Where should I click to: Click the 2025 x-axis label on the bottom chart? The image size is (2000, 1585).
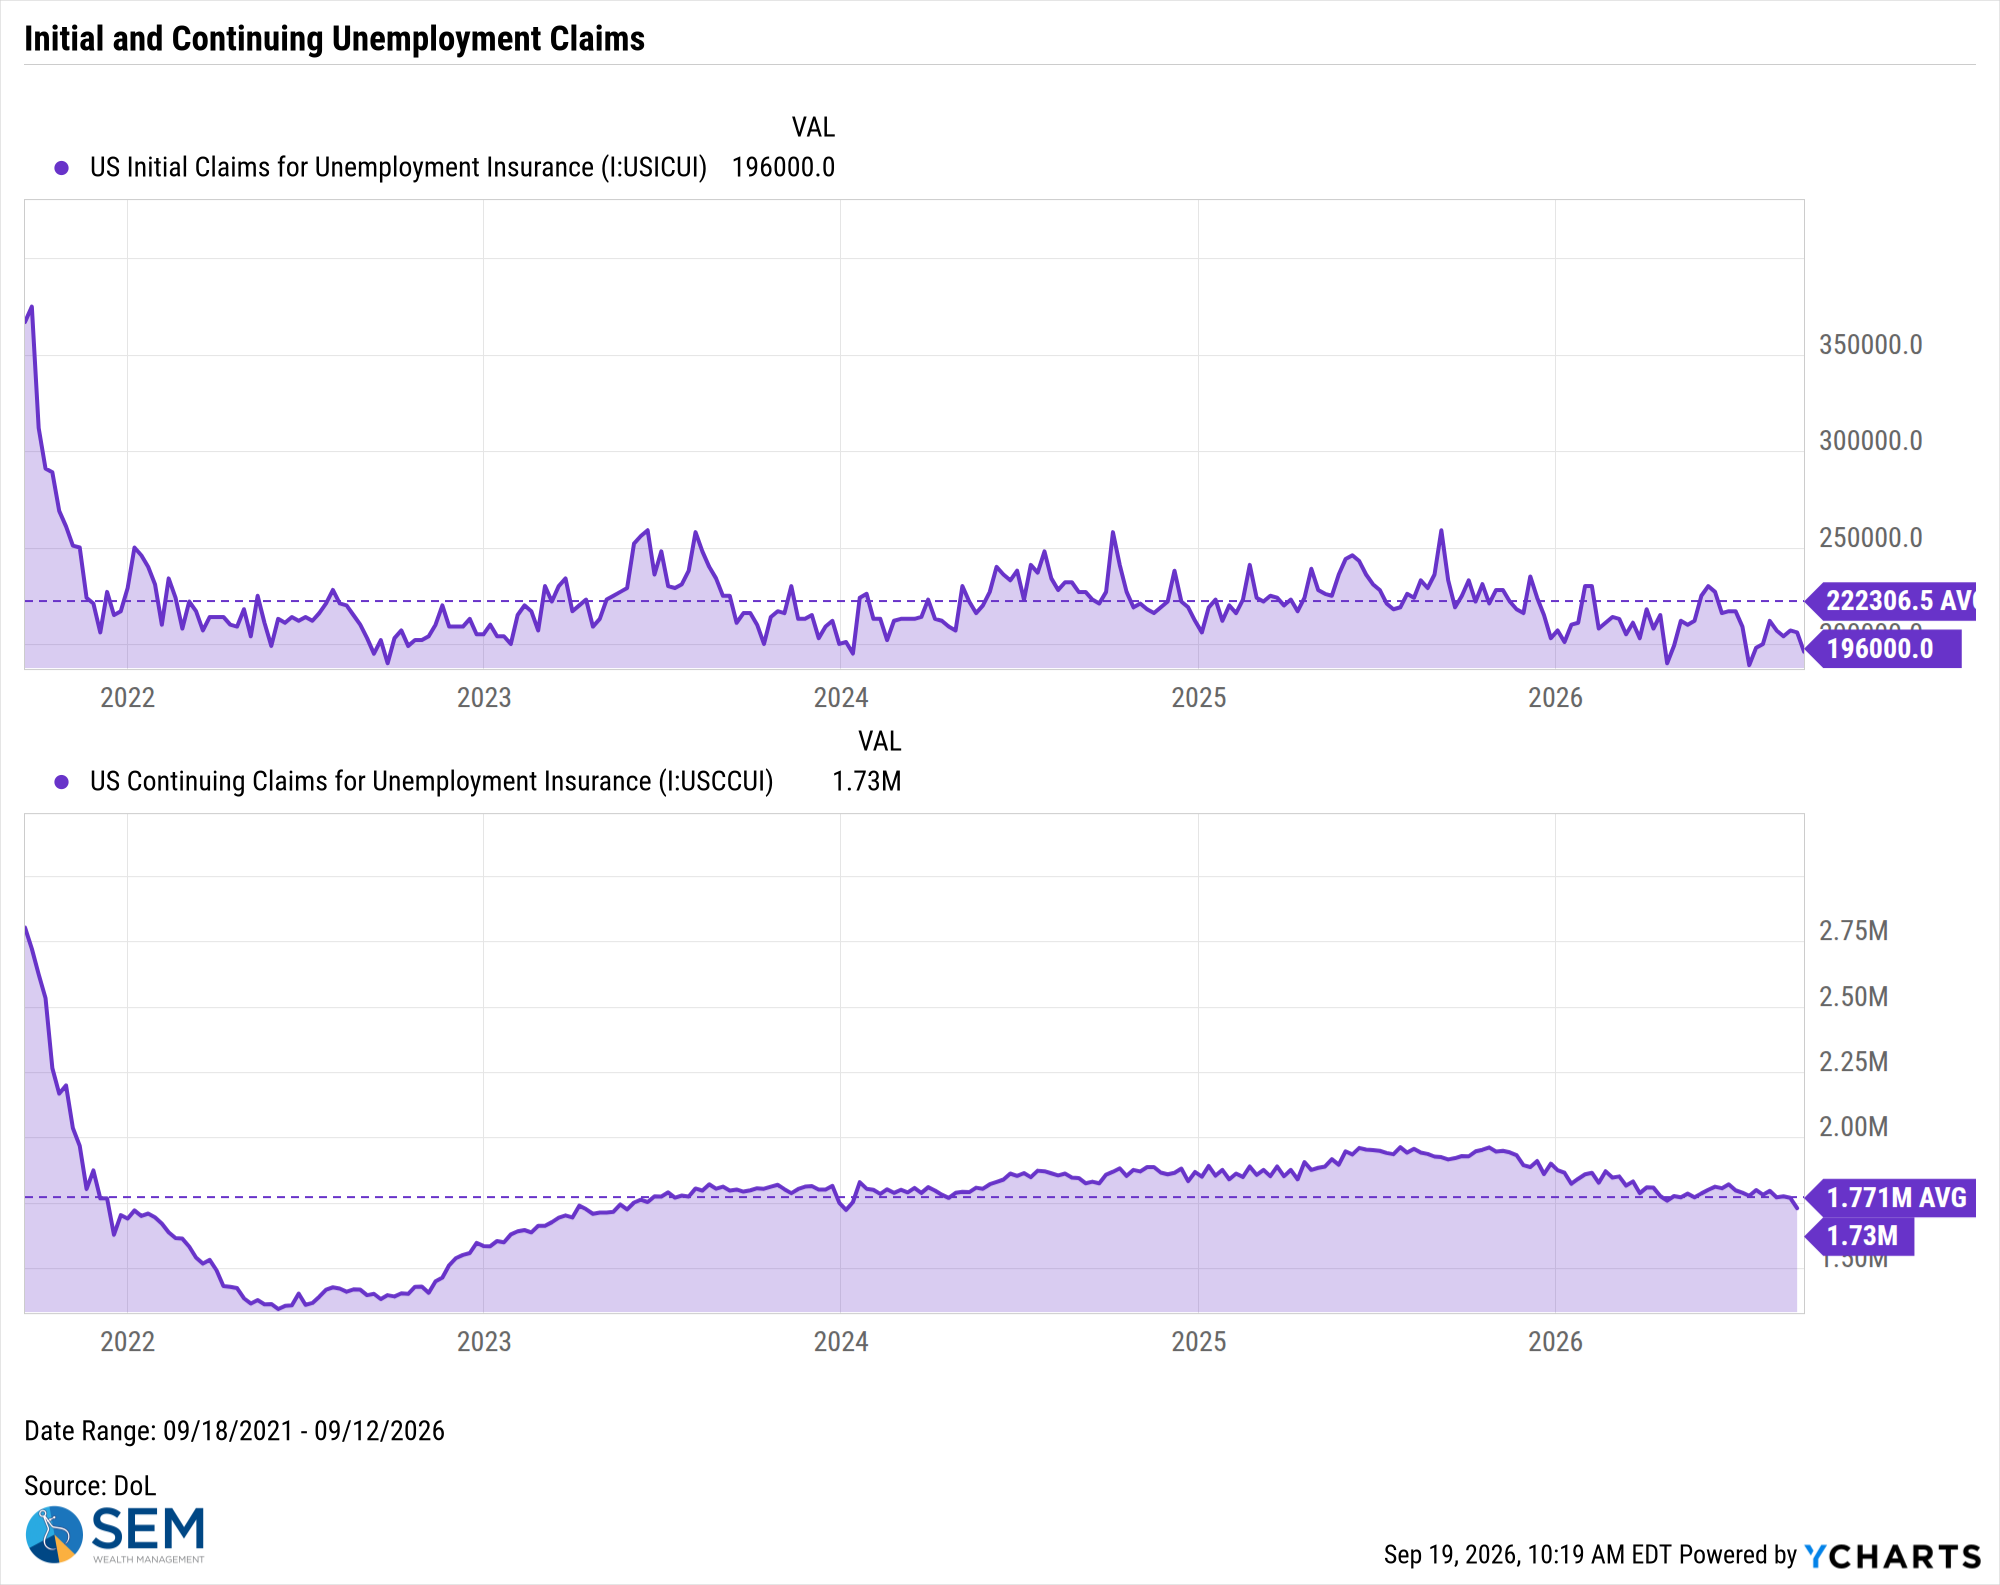[x=1199, y=1342]
